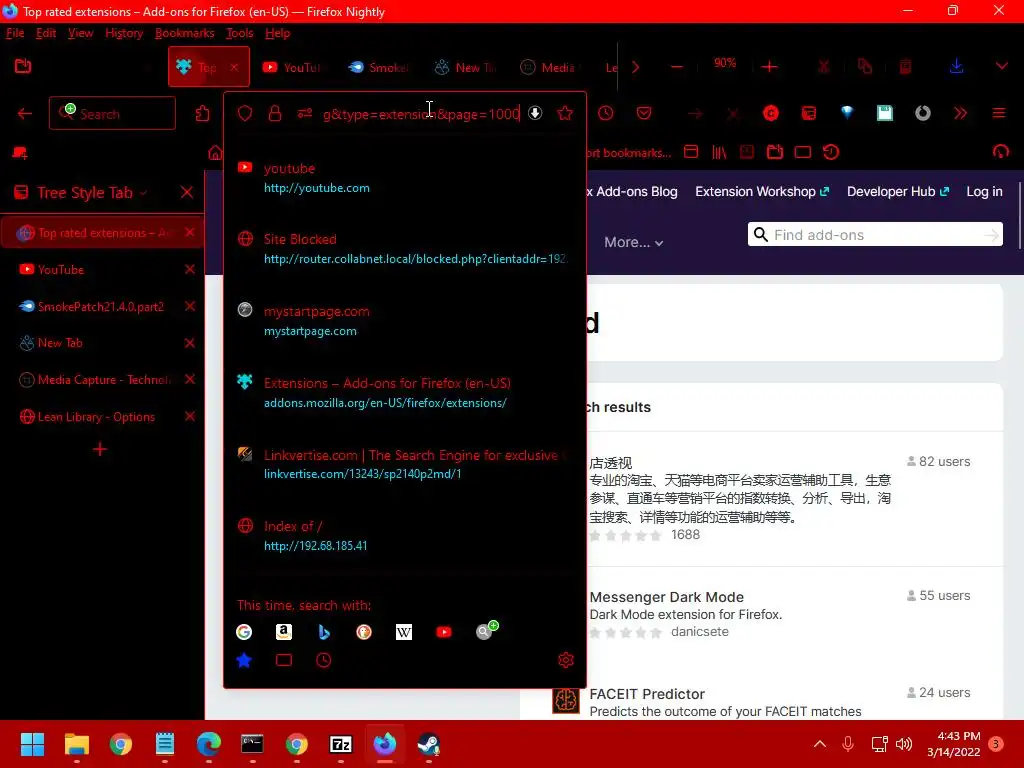The height and width of the screenshot is (768, 1024).
Task: Open the View menu
Action: 80,33
